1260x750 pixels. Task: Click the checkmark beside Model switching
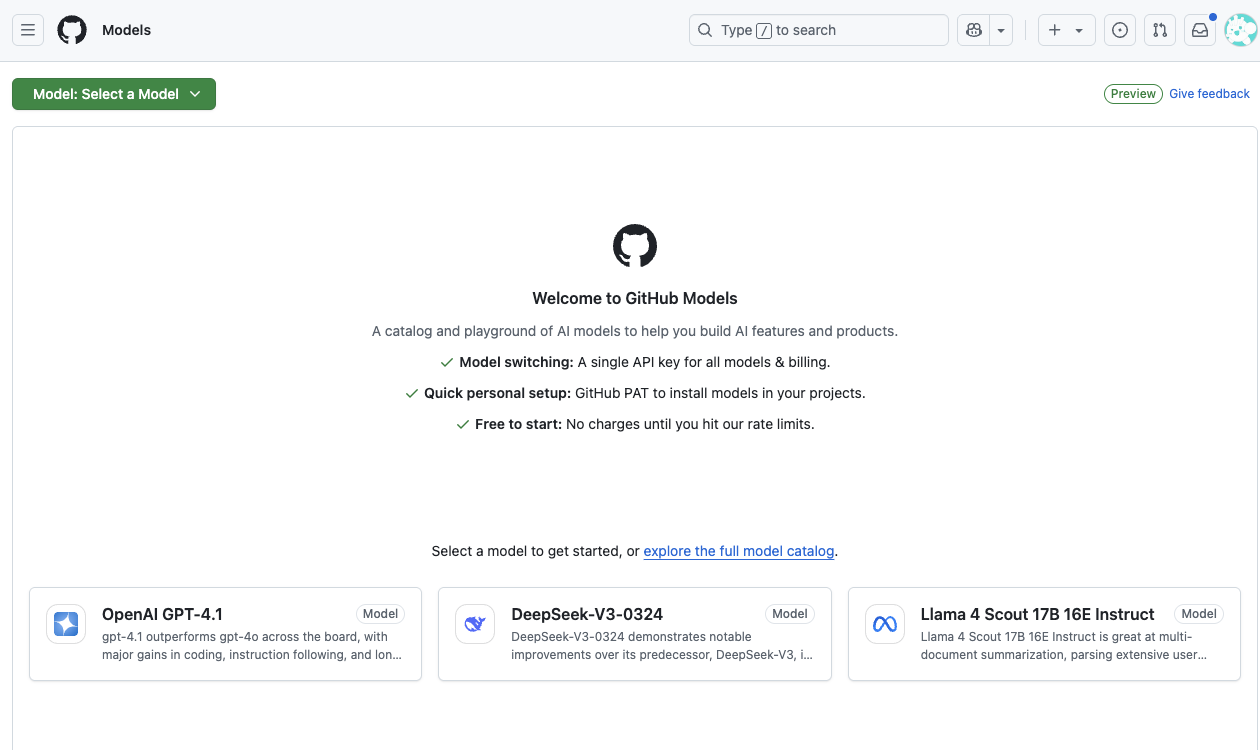click(447, 362)
